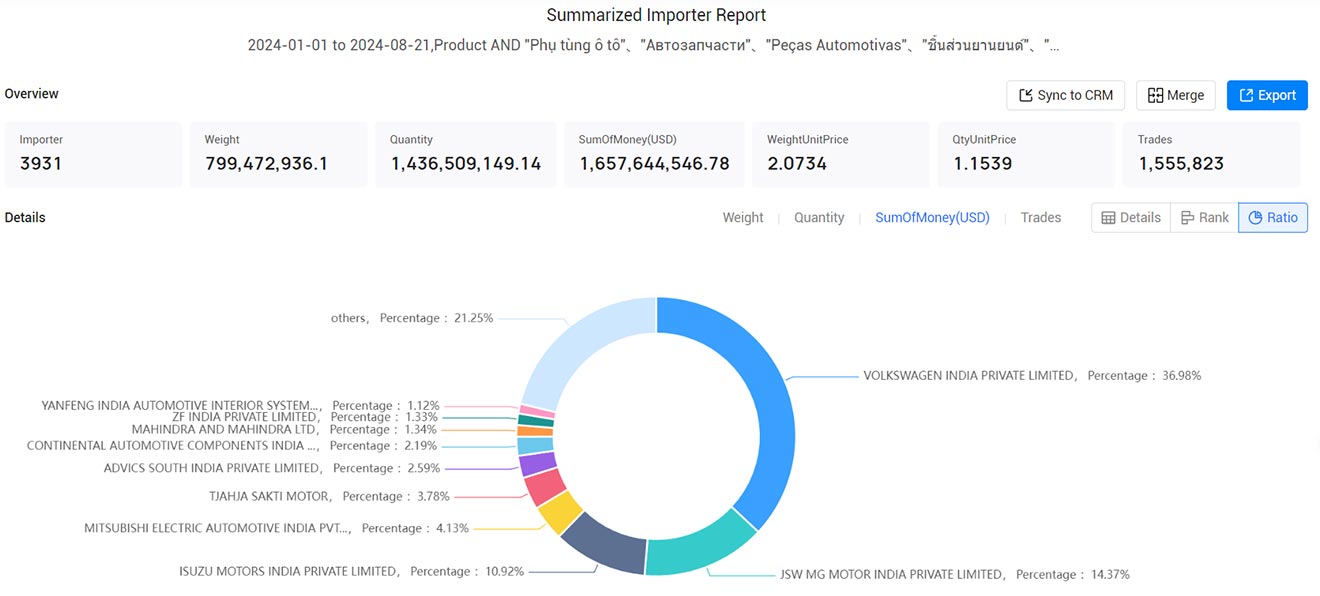Click the QtyUnitPrice 1.1539 card

coord(1026,155)
